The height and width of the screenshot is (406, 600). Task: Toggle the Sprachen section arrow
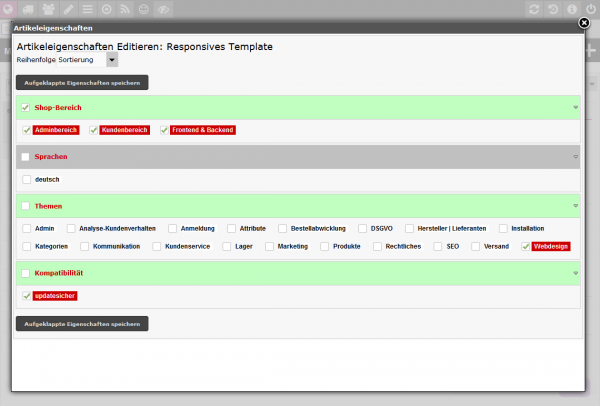(x=575, y=157)
